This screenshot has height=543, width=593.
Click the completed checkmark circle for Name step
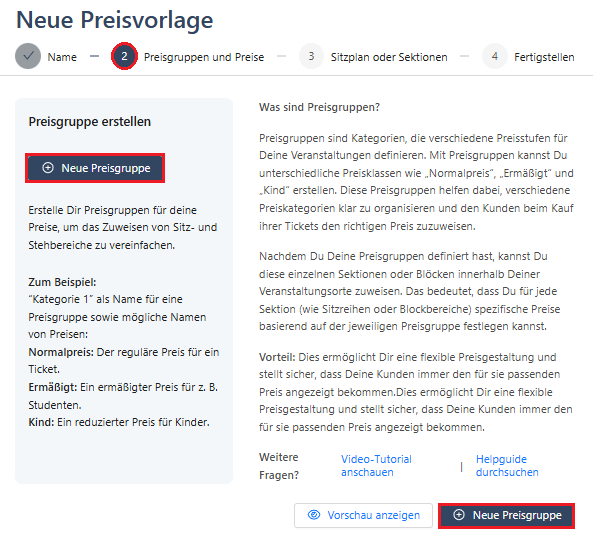[x=28, y=56]
